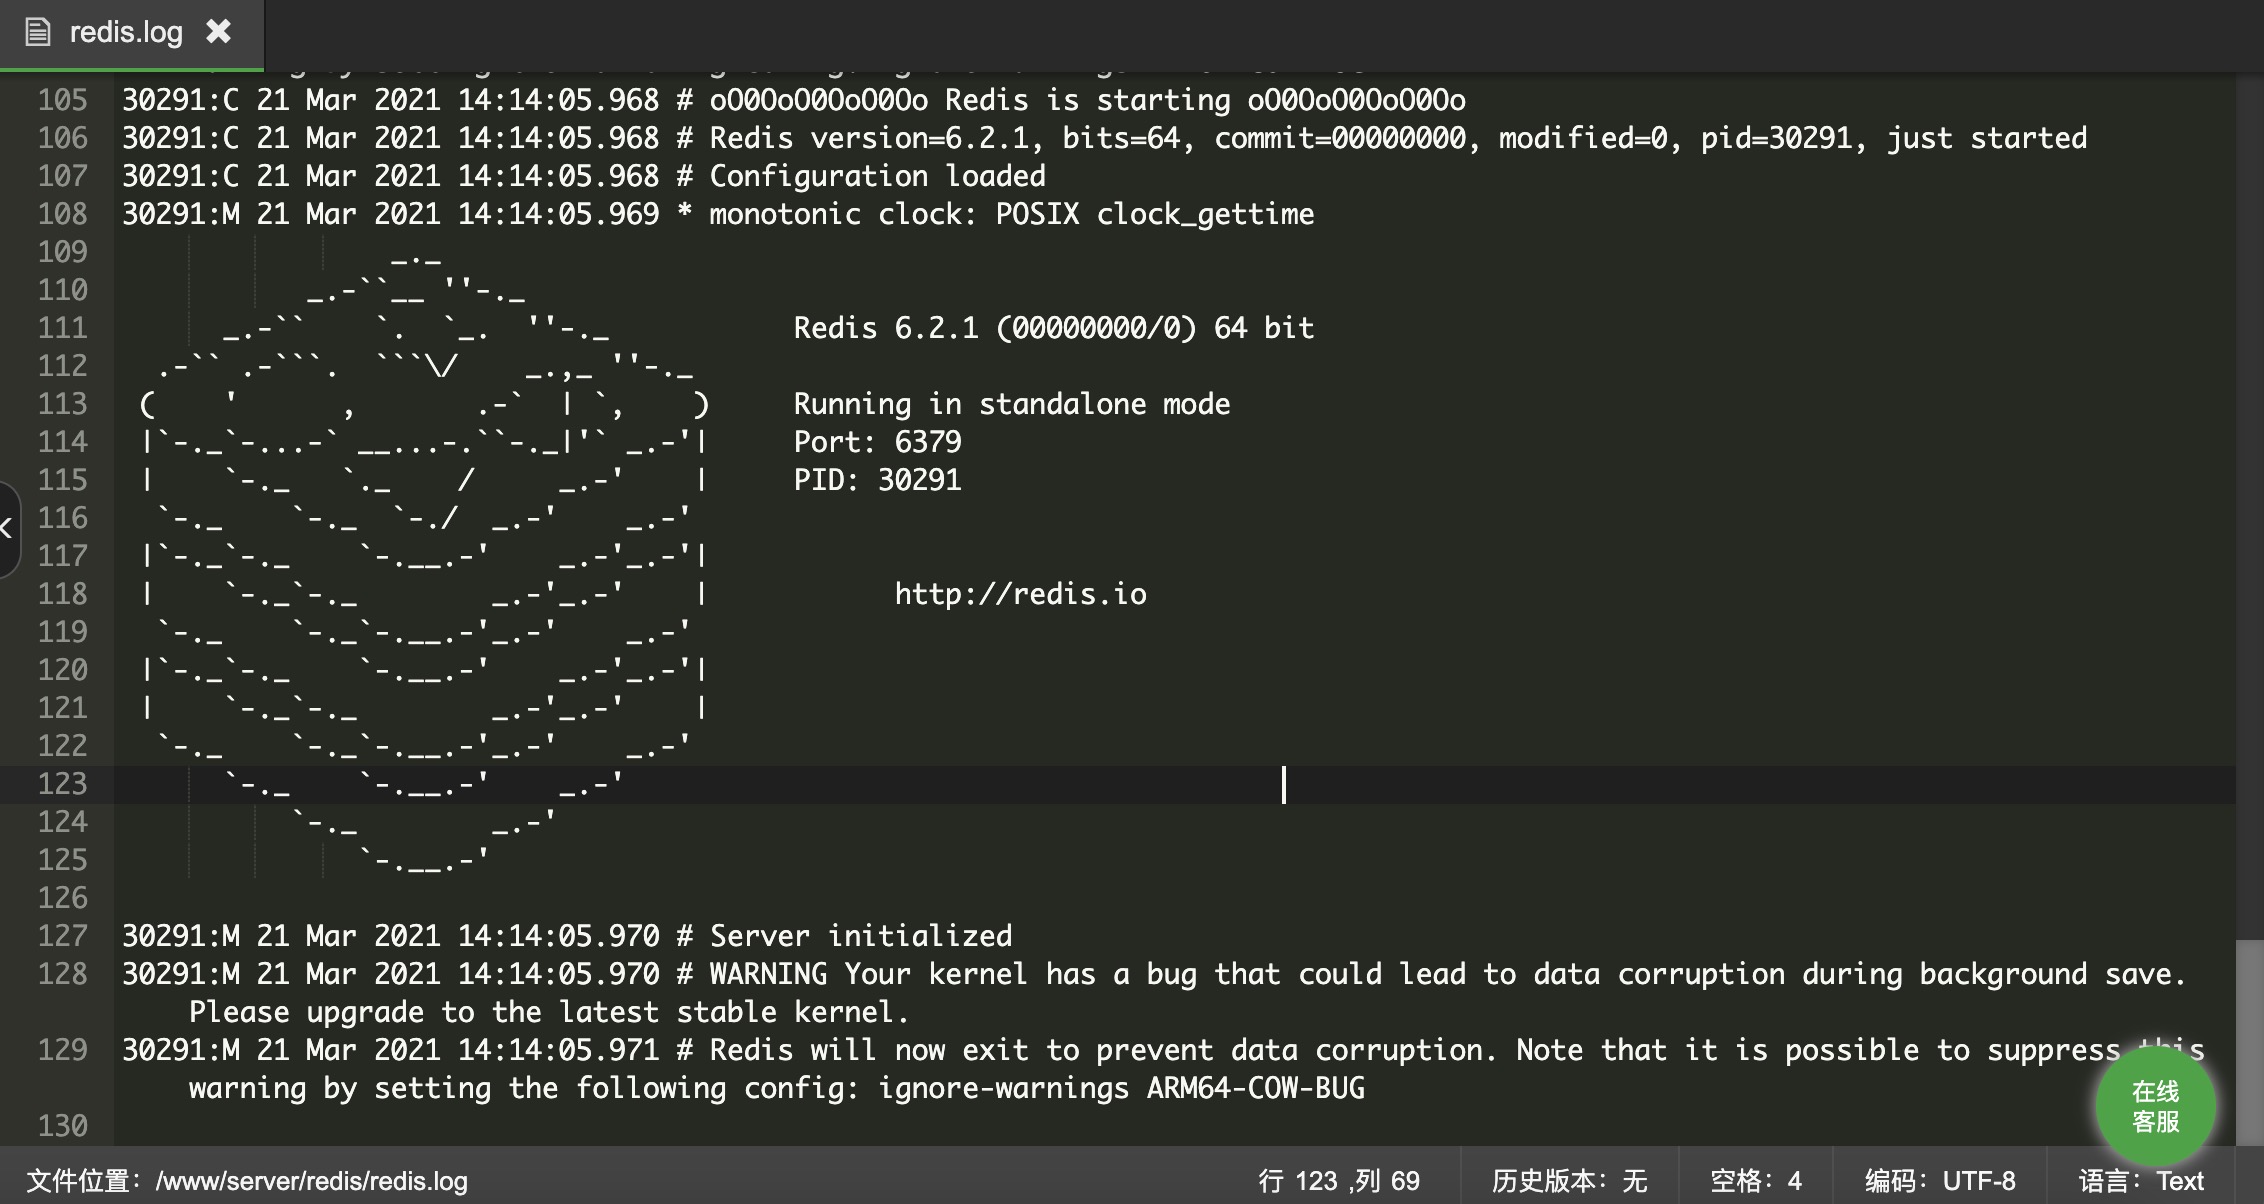The height and width of the screenshot is (1204, 2264).
Task: Click the 行 123 列 69 position indicator
Action: pyautogui.click(x=1339, y=1181)
